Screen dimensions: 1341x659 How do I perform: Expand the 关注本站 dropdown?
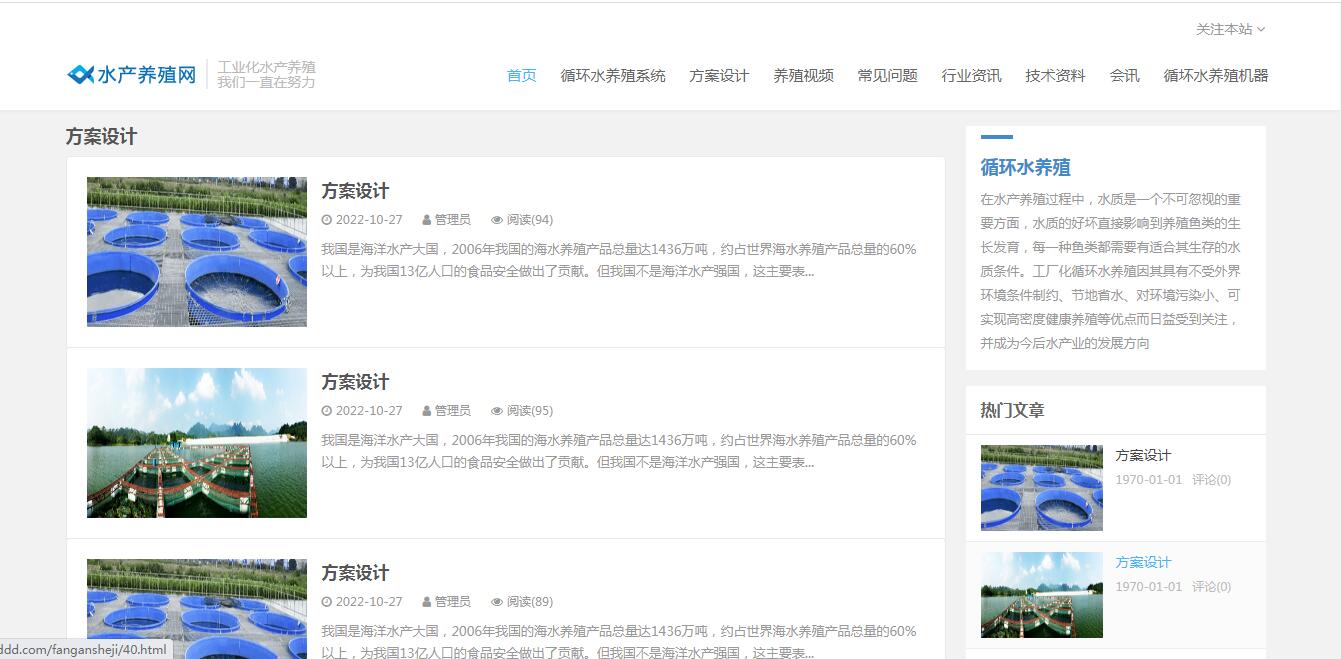[1230, 29]
